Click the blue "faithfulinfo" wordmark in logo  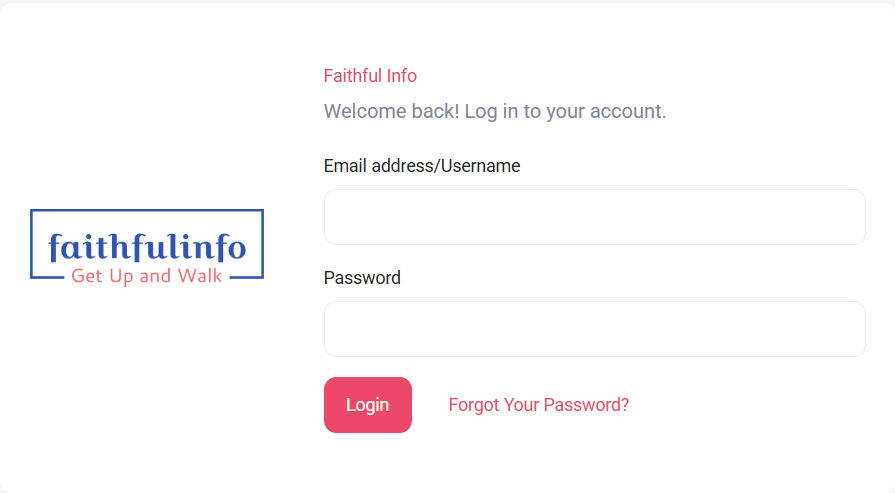[x=147, y=245]
